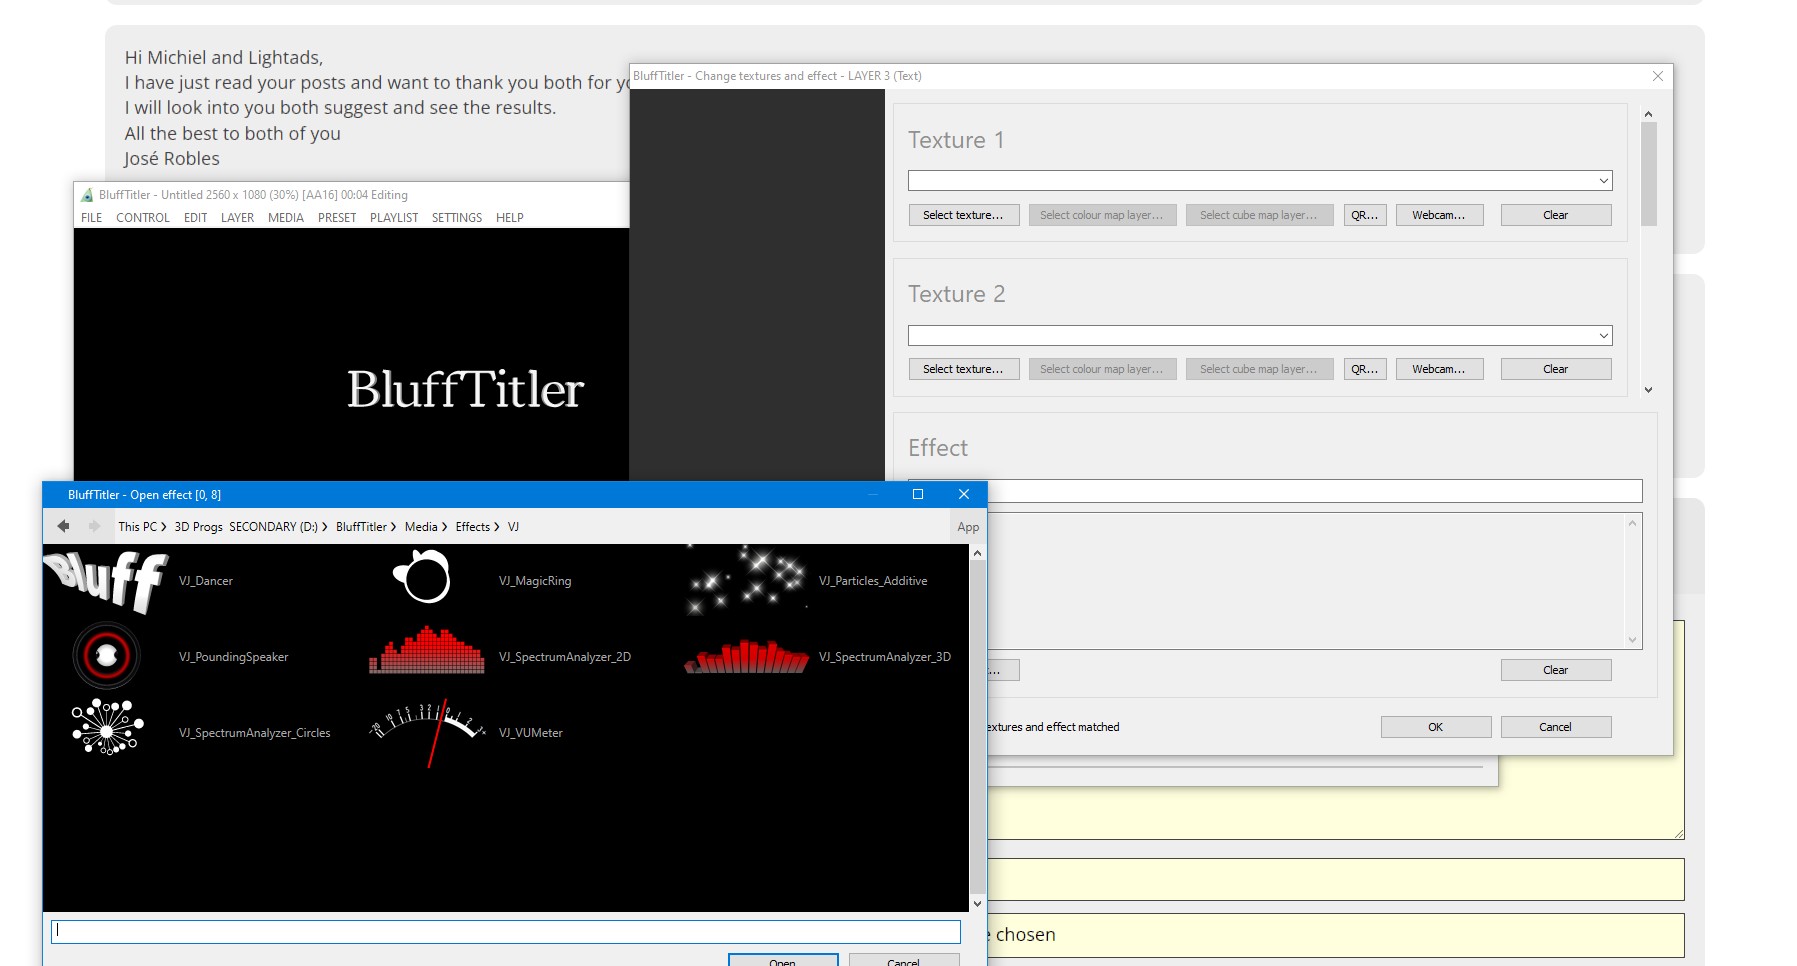Click This PC in the breadcrumb path
This screenshot has width=1797, height=966.
pyautogui.click(x=137, y=527)
